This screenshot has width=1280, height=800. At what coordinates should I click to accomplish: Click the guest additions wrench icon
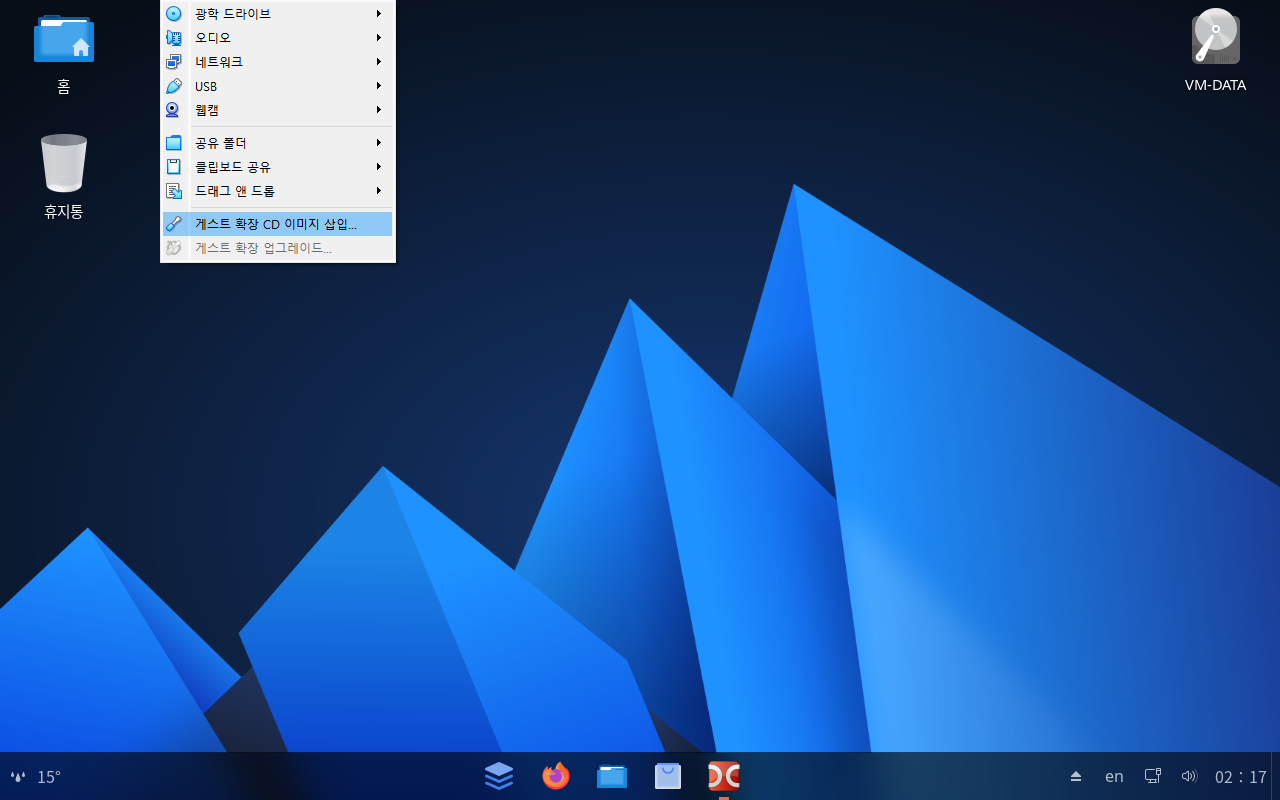click(x=174, y=224)
